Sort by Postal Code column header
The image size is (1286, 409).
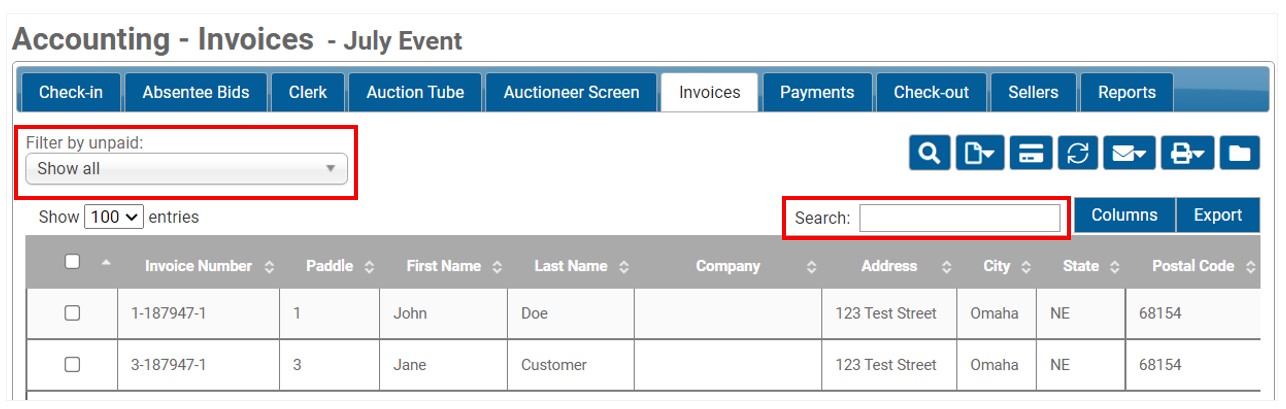(x=1195, y=267)
